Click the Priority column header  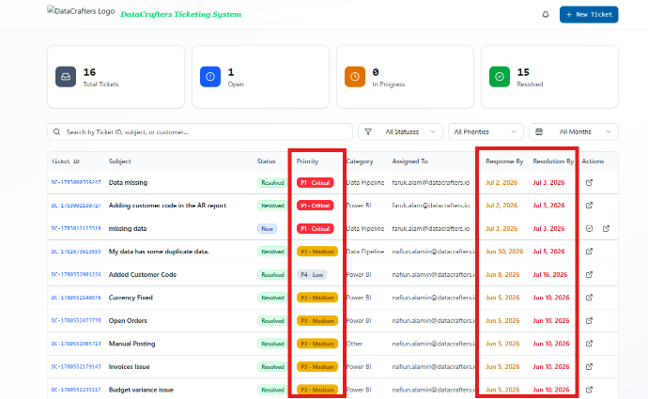click(307, 161)
